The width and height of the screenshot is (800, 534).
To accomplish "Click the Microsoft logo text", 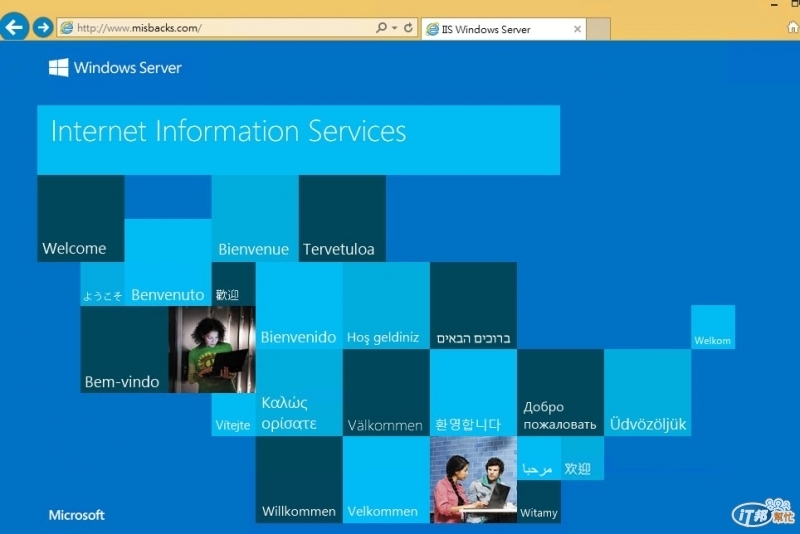I will coord(77,515).
